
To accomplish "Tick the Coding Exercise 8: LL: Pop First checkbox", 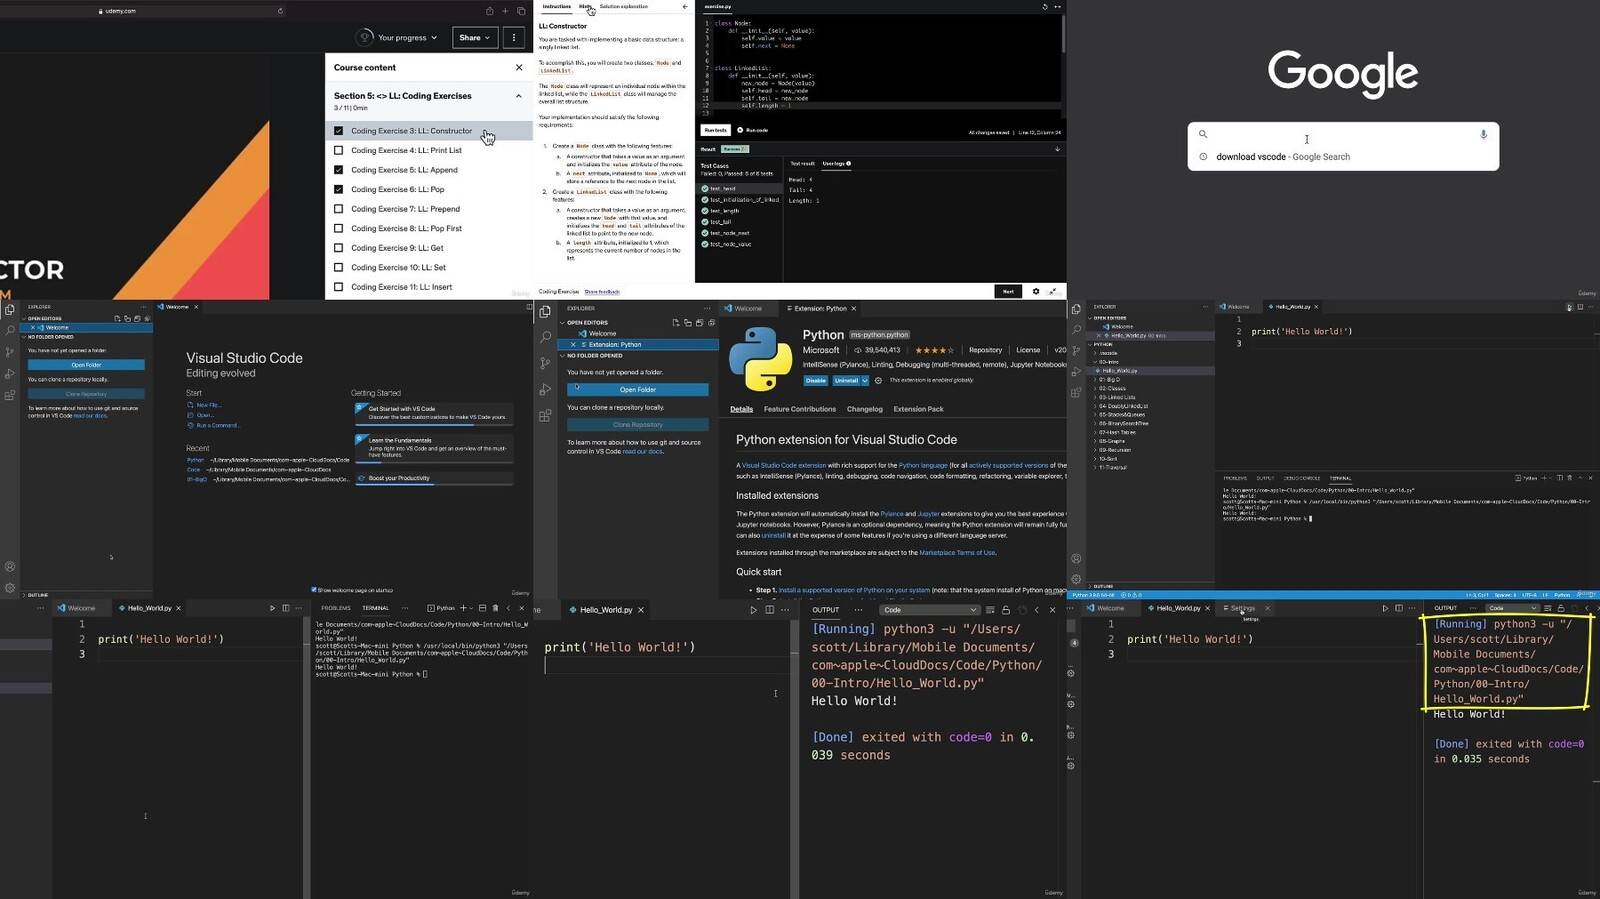I will tap(338, 228).
